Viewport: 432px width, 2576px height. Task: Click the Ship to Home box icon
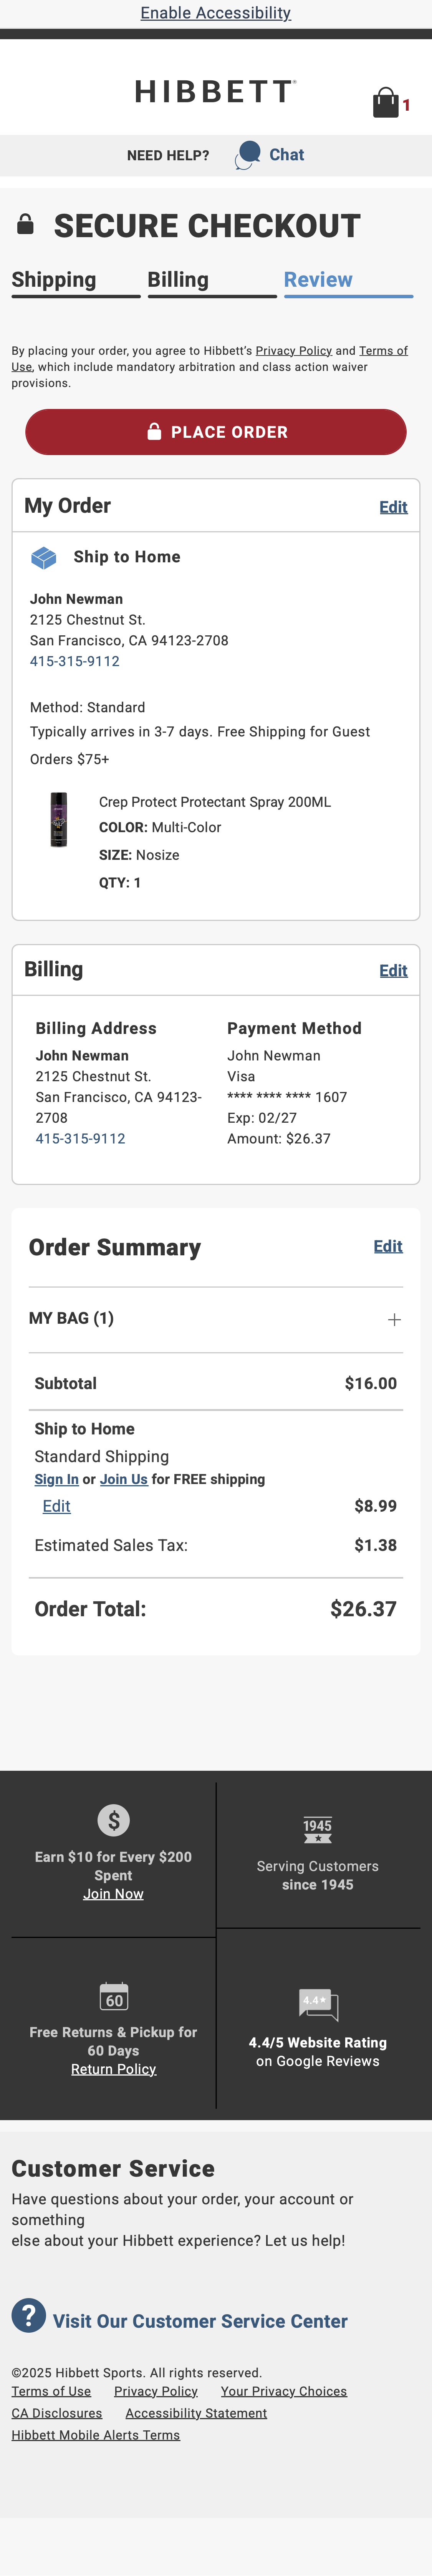44,558
